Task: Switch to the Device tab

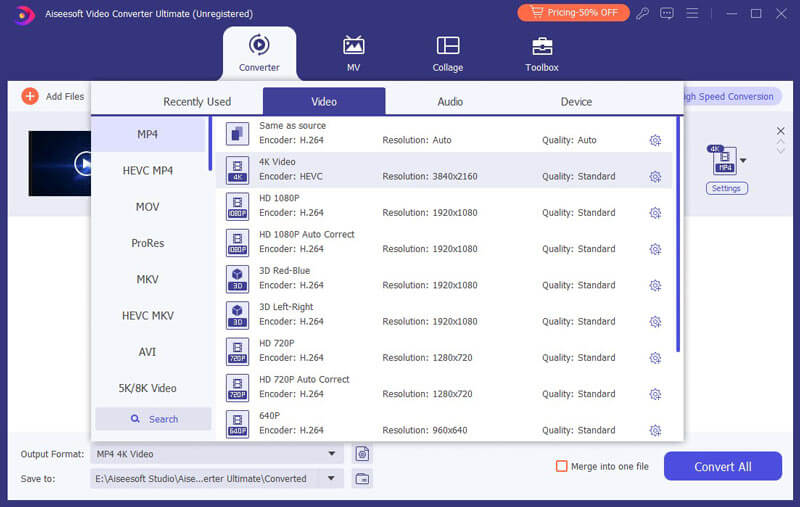Action: click(576, 101)
